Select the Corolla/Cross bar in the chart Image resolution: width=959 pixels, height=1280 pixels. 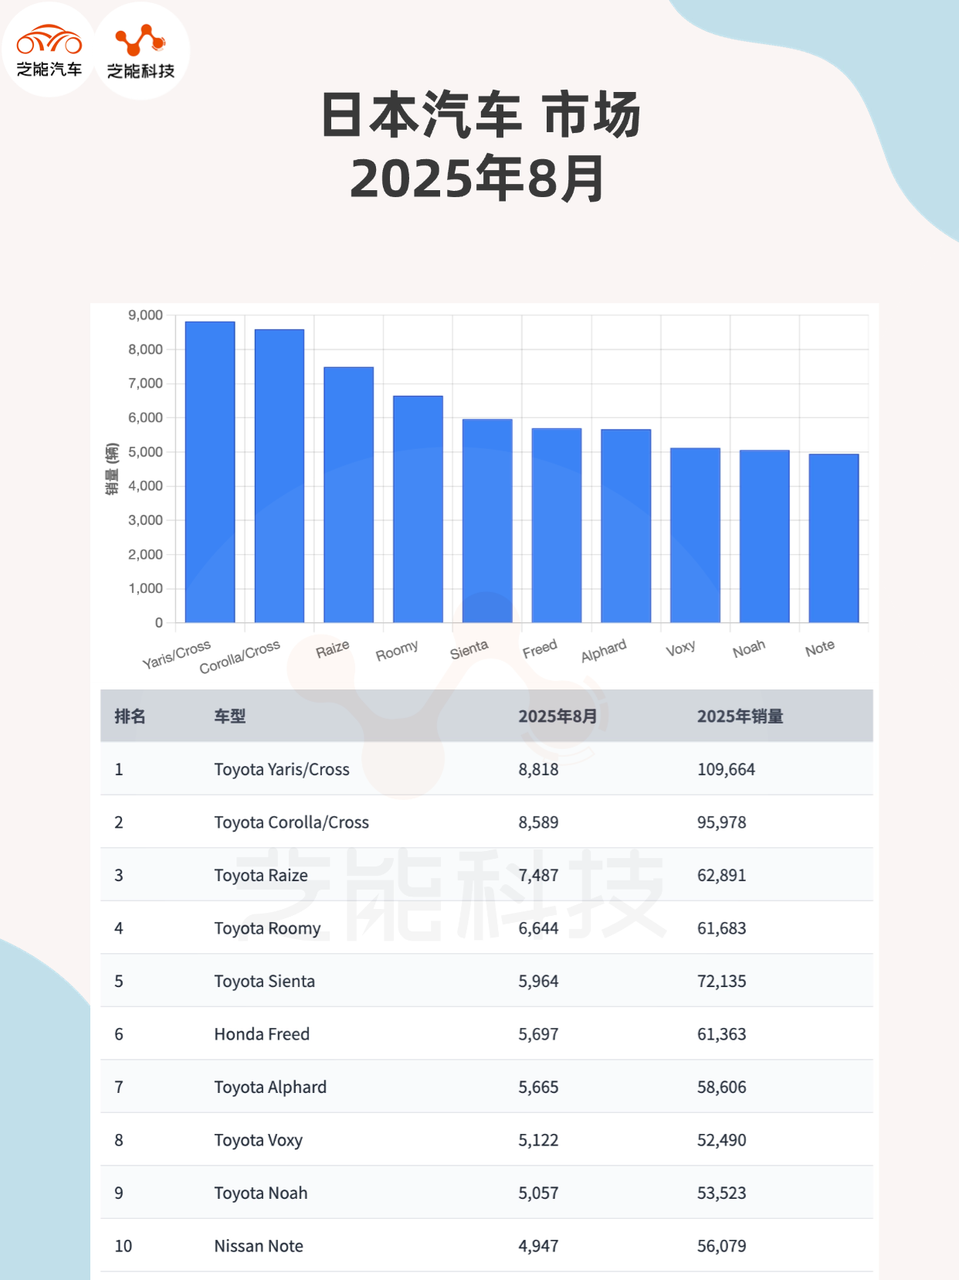pos(279,476)
